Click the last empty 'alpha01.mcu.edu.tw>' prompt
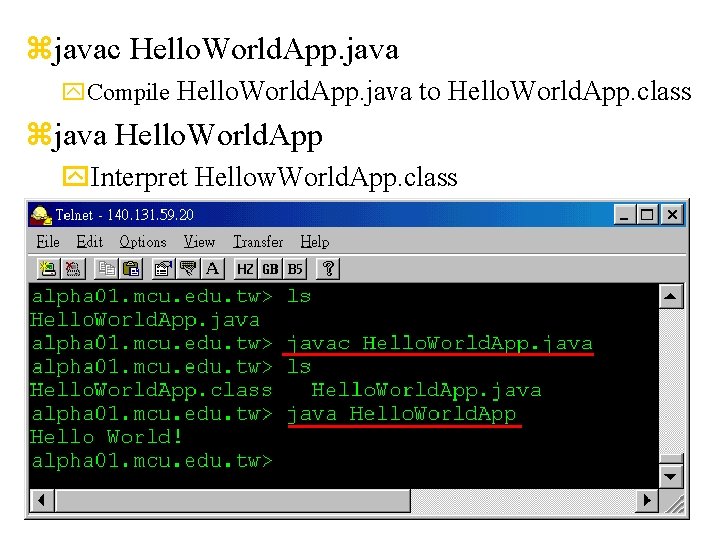The width and height of the screenshot is (720, 540). click(152, 461)
